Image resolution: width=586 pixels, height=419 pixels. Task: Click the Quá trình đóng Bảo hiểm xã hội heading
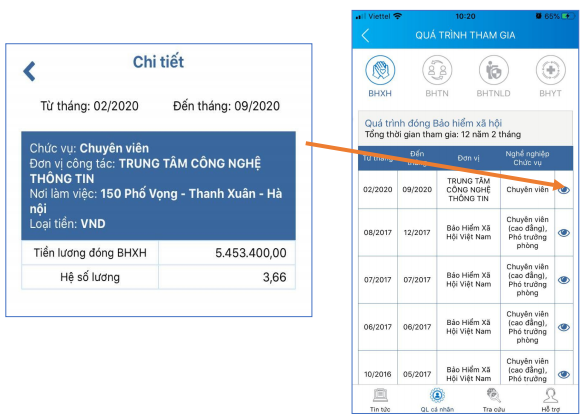[x=433, y=123]
